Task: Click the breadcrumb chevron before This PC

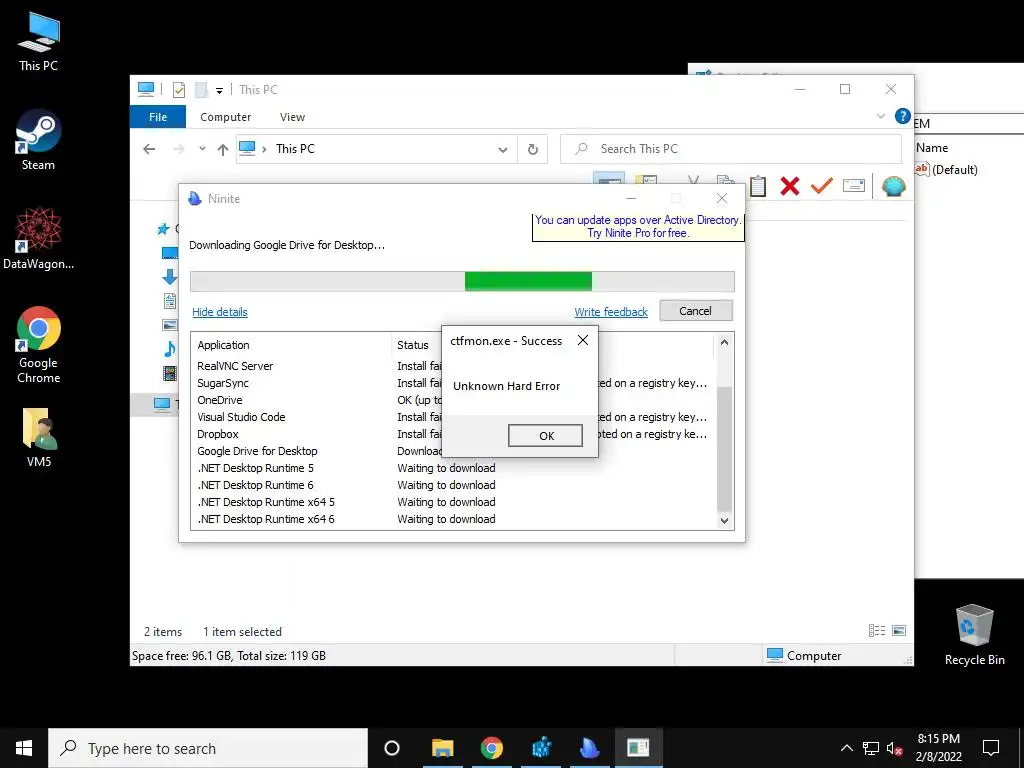Action: 264,150
